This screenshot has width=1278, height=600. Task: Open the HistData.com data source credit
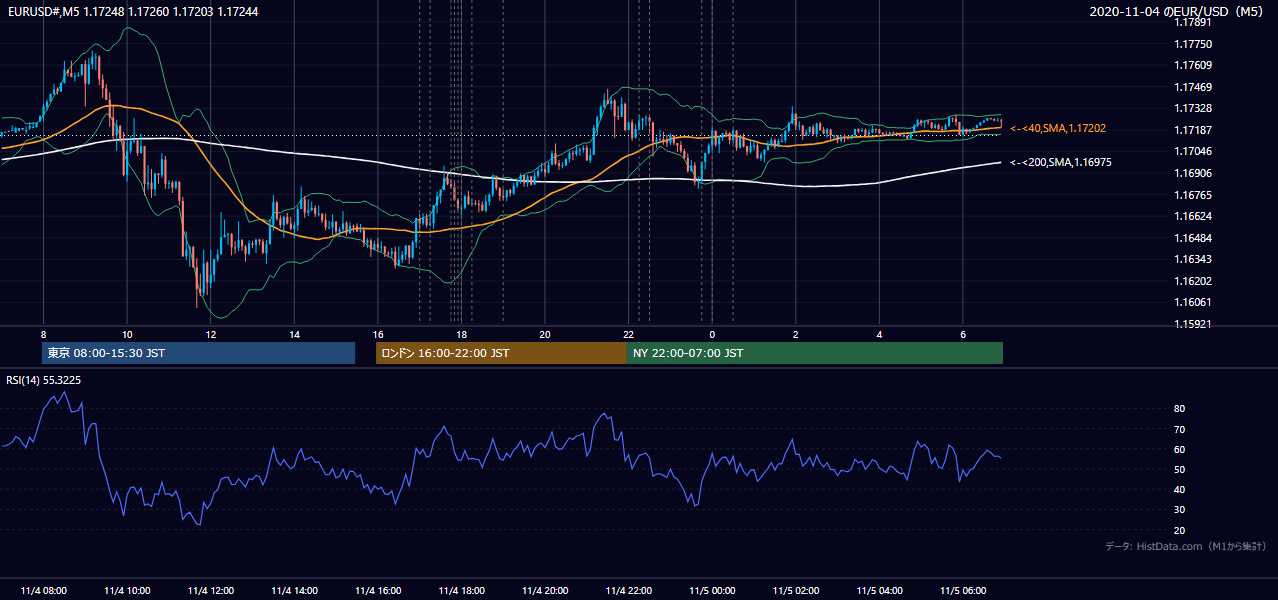coord(1186,546)
